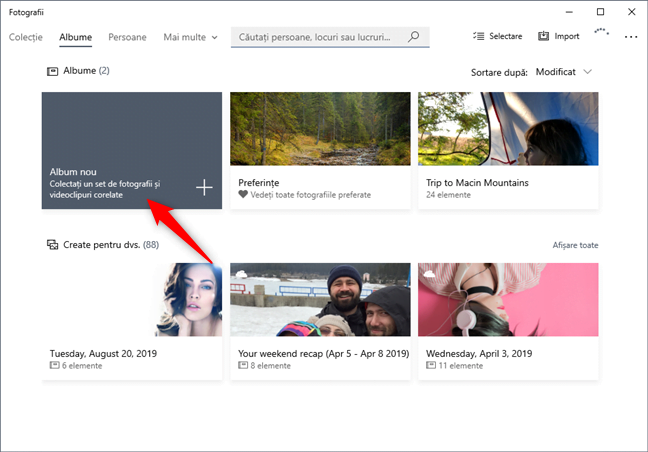Switch to the Albume tab

point(75,37)
